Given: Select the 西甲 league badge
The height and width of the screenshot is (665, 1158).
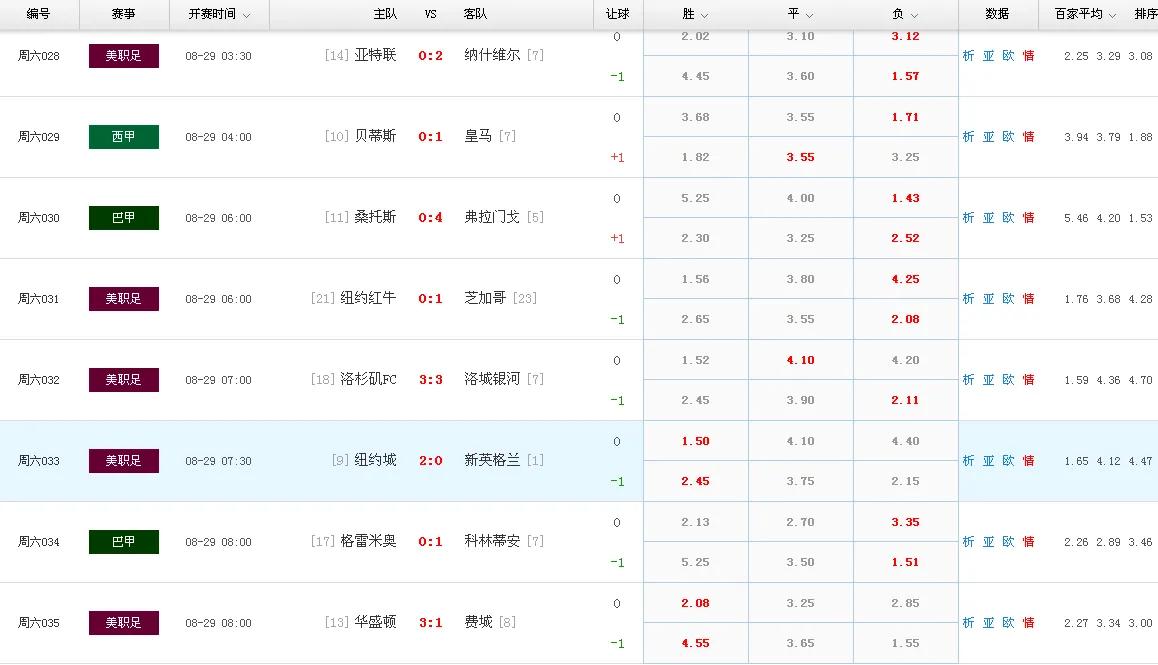Looking at the screenshot, I should (x=123, y=137).
